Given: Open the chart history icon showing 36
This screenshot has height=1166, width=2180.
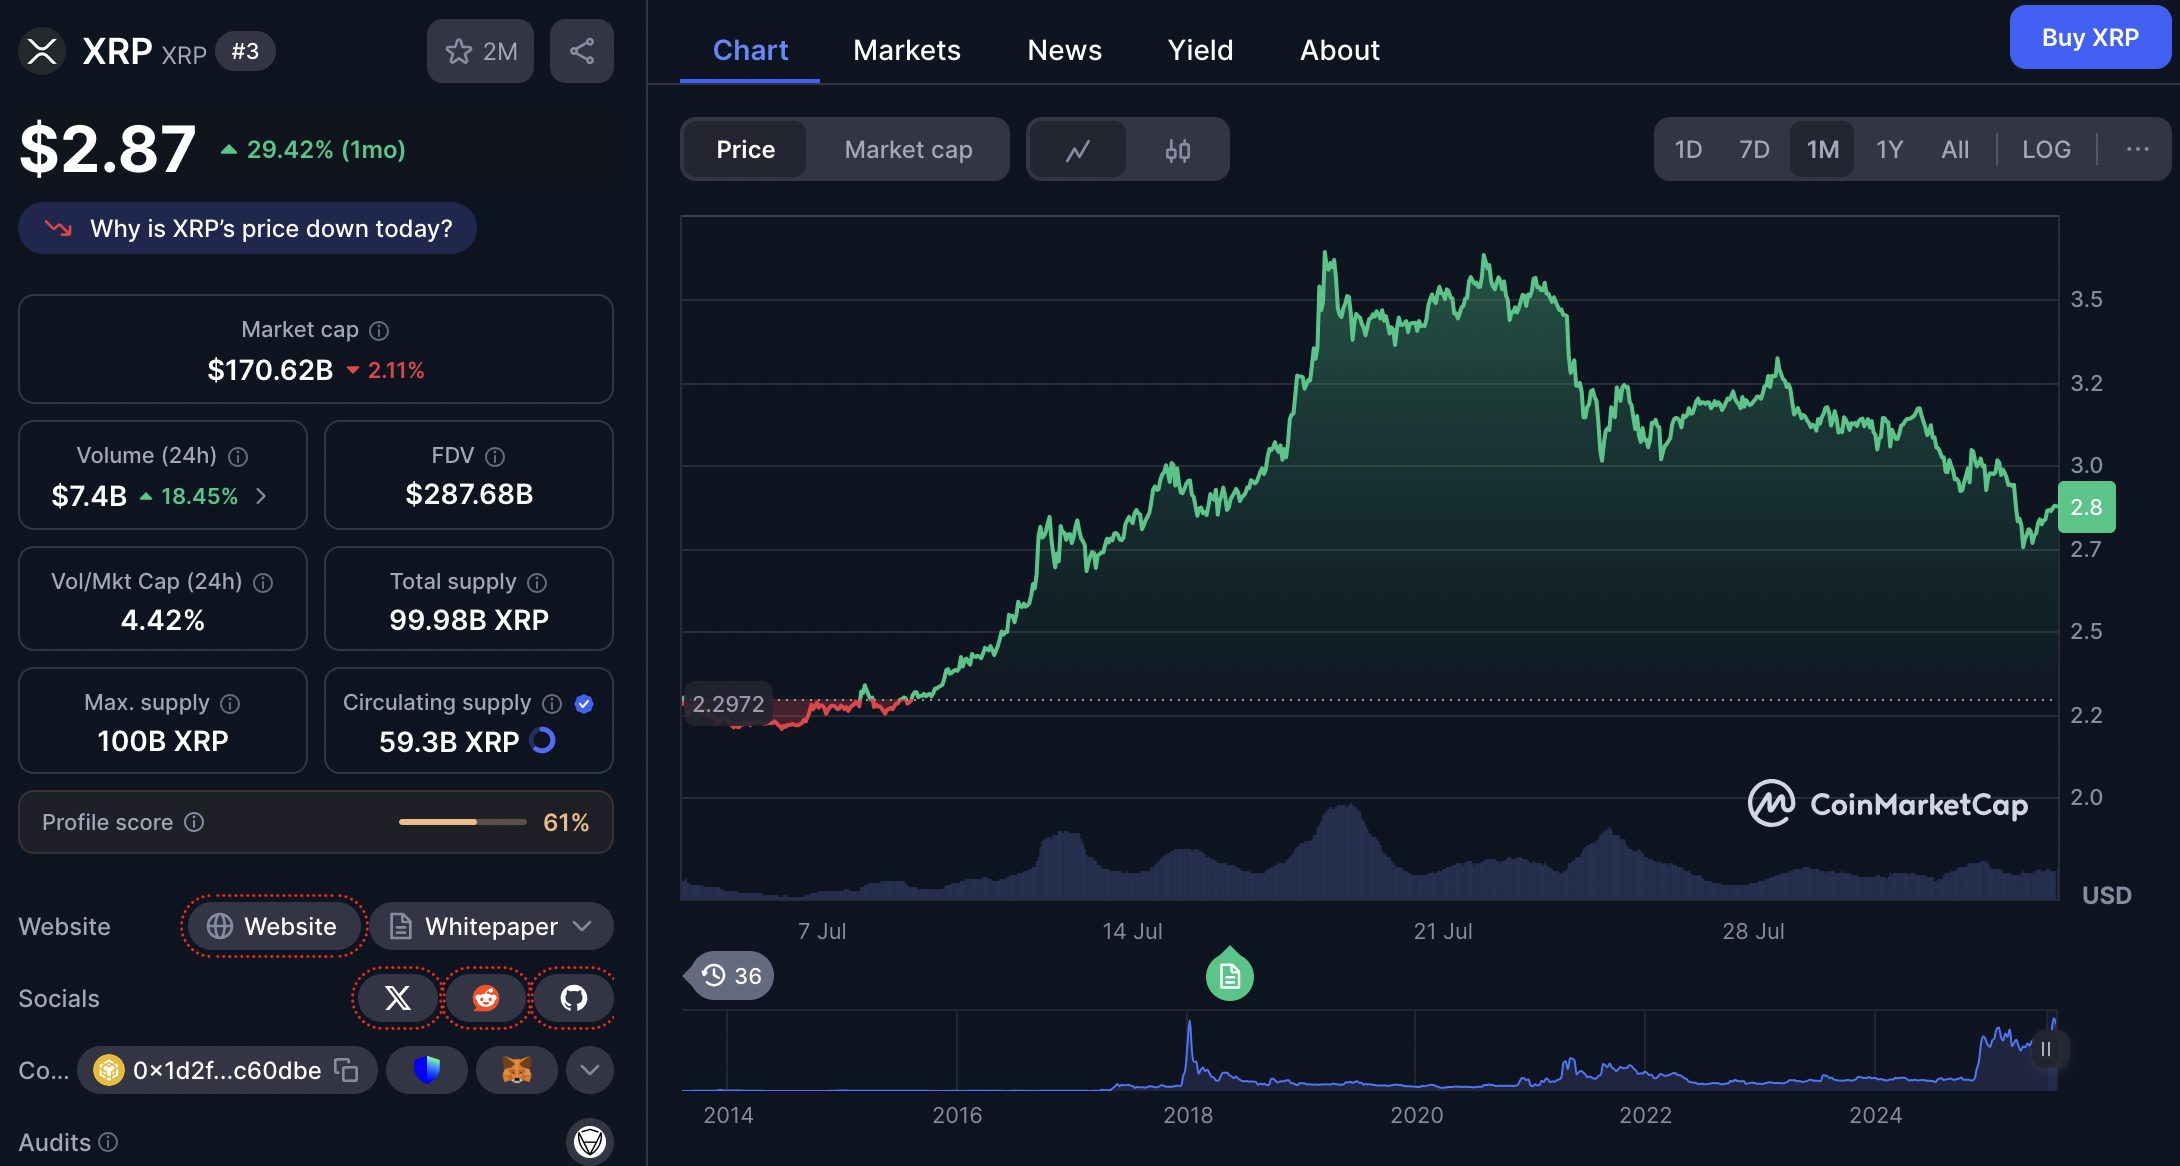Looking at the screenshot, I should [x=728, y=975].
